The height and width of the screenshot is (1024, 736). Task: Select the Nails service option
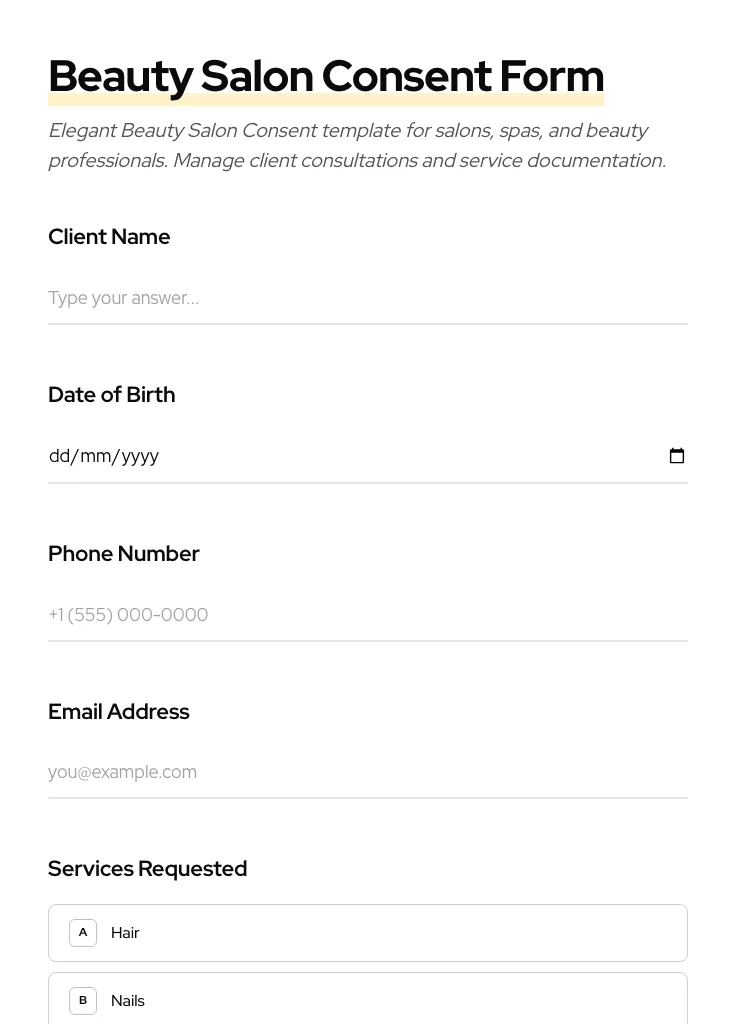368,1000
